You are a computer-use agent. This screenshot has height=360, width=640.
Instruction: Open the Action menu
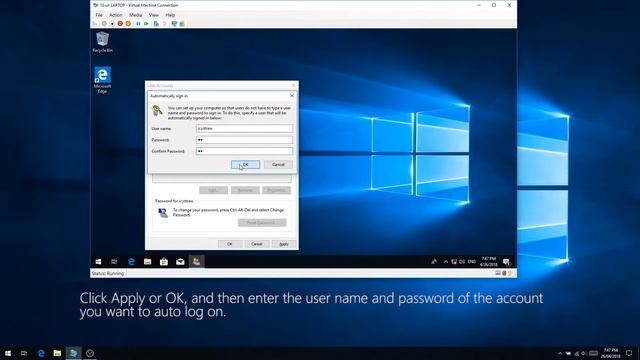pyautogui.click(x=116, y=15)
